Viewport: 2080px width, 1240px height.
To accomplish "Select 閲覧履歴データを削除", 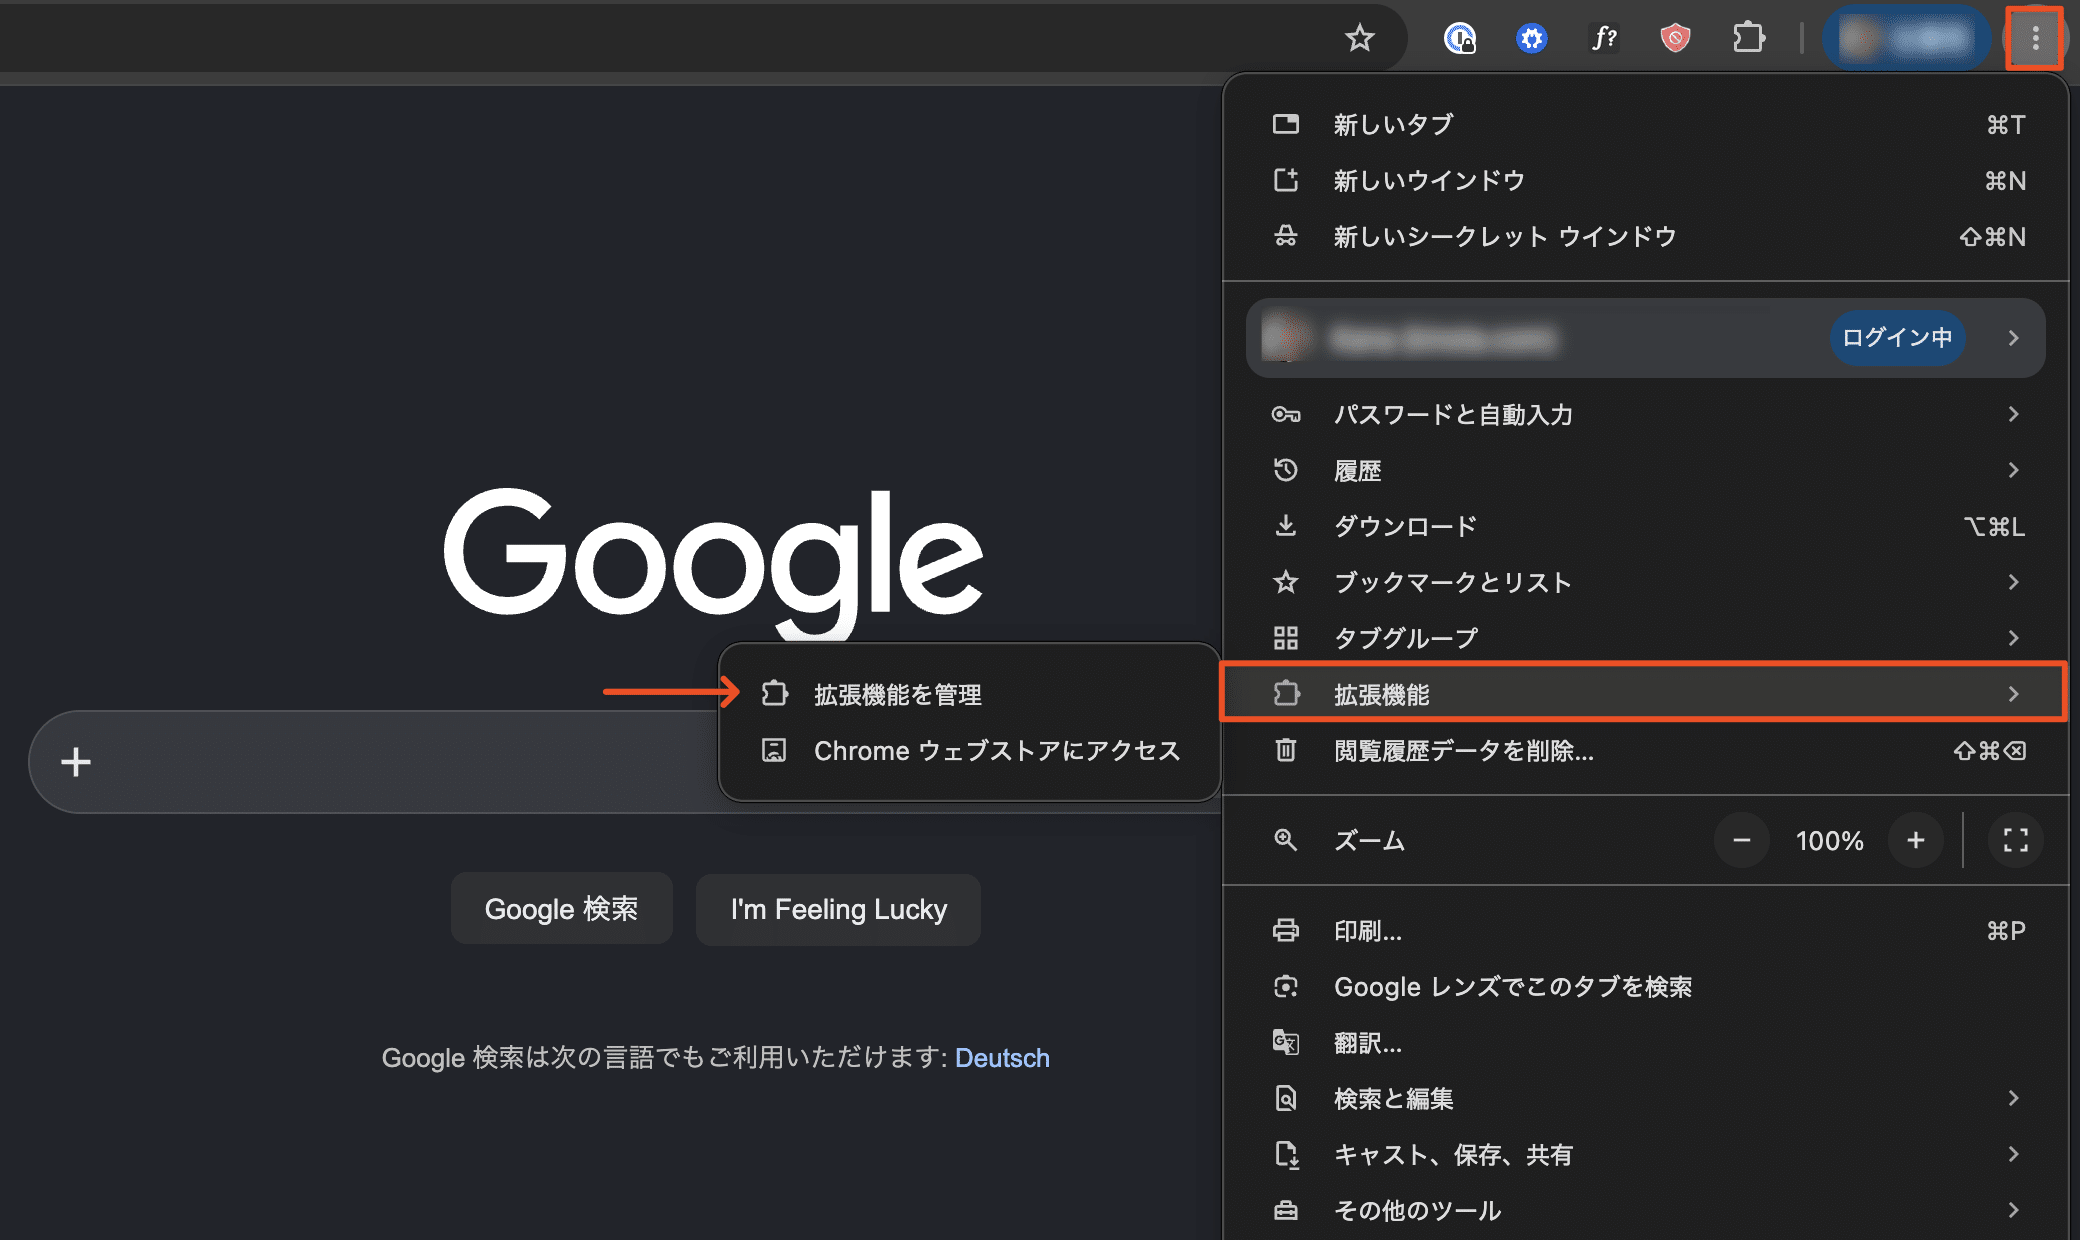I will pos(1646,751).
